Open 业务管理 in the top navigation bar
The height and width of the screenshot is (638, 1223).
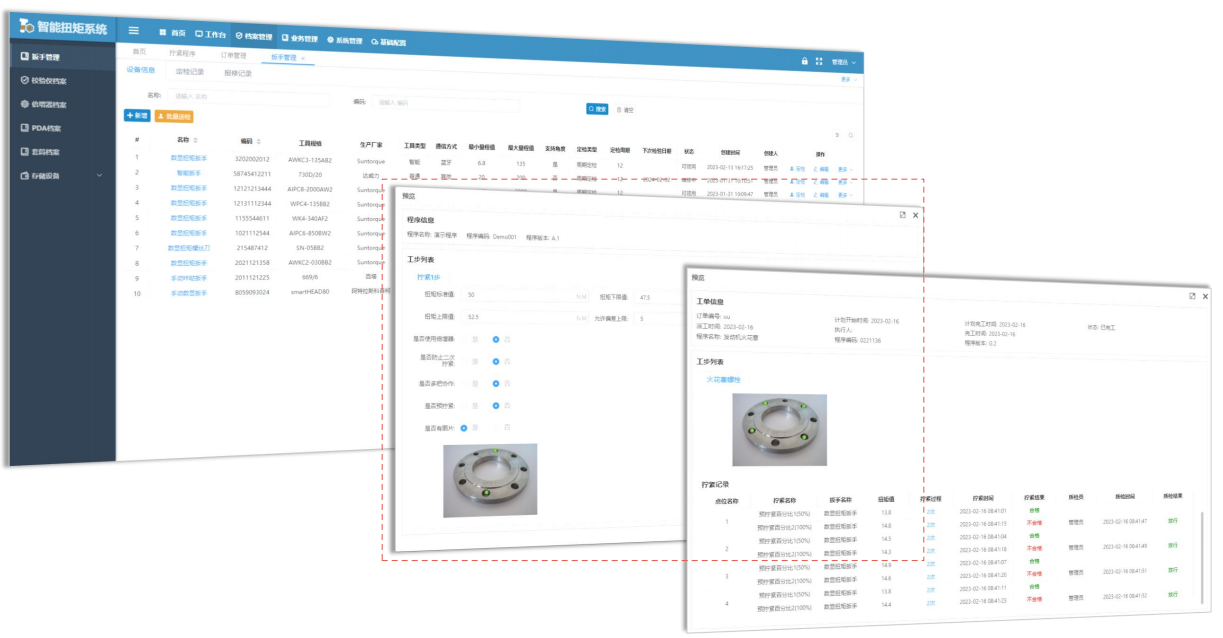298,38
